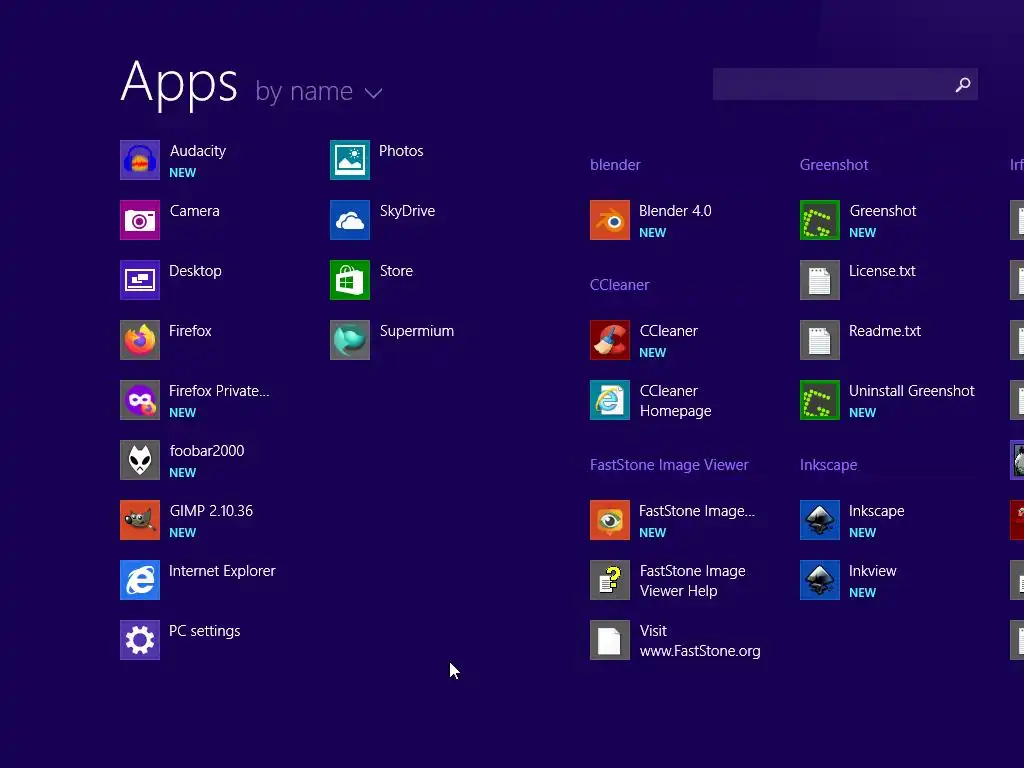The width and height of the screenshot is (1024, 768).
Task: Open the Readme.txt file icon
Action: 820,340
